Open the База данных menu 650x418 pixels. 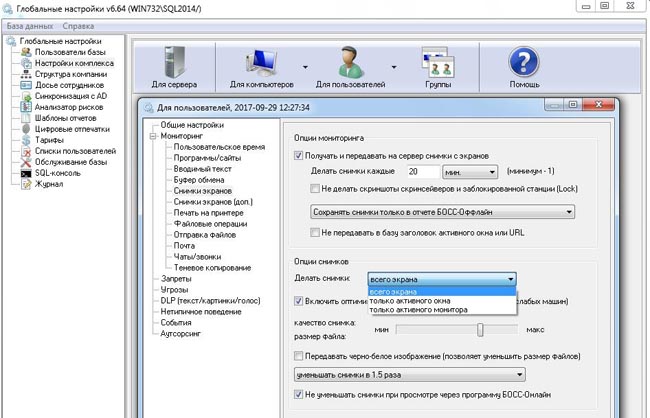coord(30,26)
